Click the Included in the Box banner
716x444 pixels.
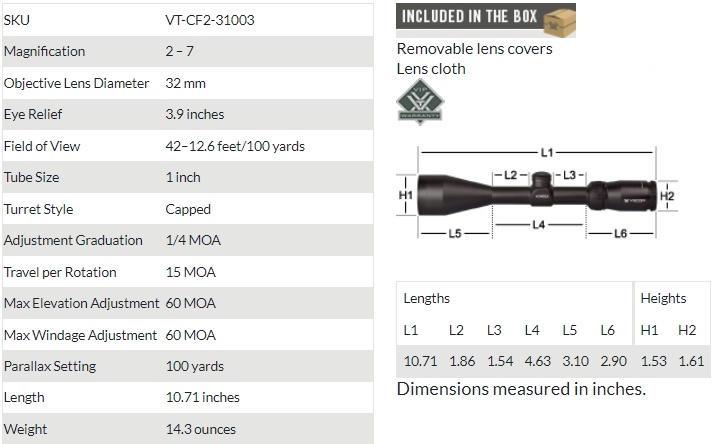click(485, 20)
